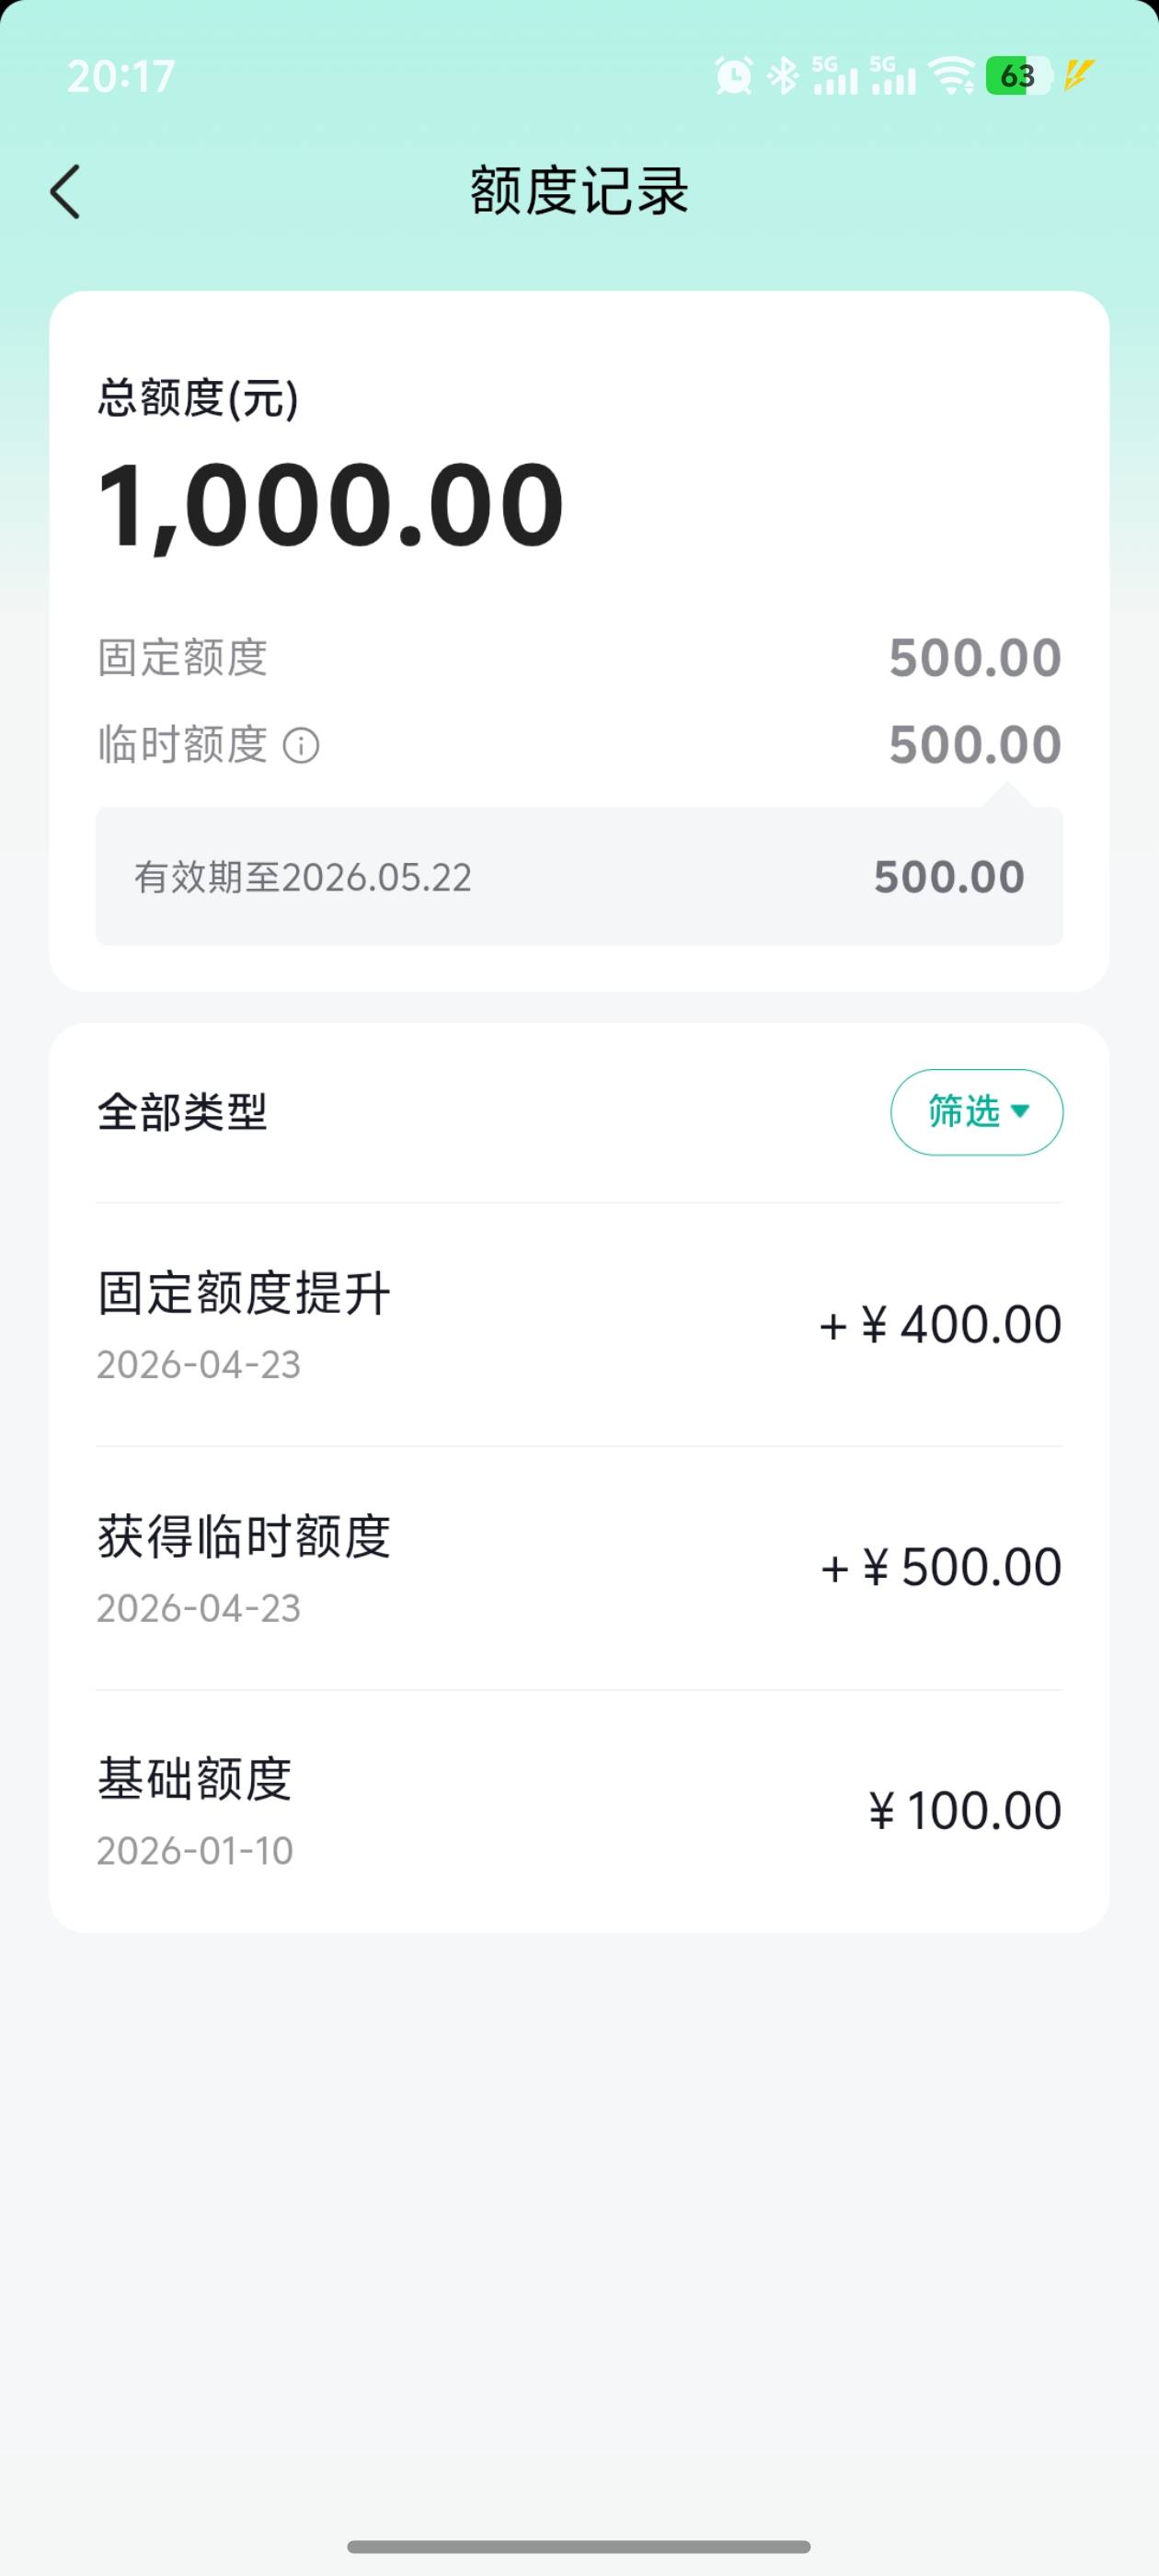1159x2576 pixels.
Task: Tap the back arrow icon
Action: click(66, 191)
